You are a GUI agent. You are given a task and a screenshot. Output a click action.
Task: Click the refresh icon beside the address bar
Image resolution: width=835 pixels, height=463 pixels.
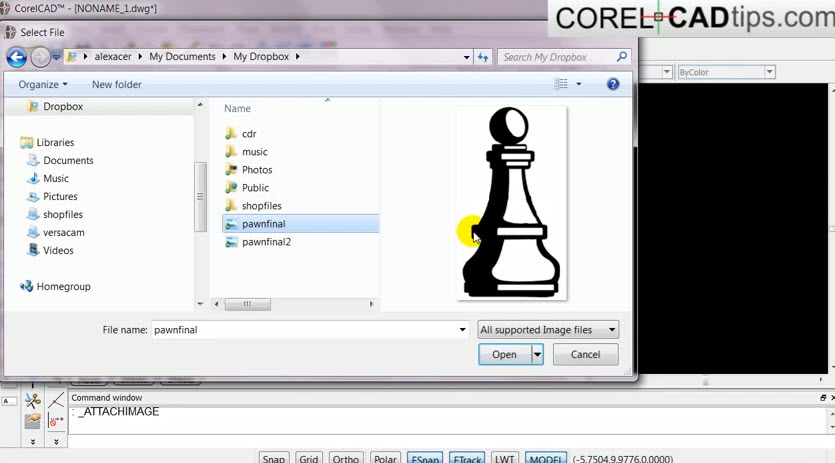(x=483, y=57)
